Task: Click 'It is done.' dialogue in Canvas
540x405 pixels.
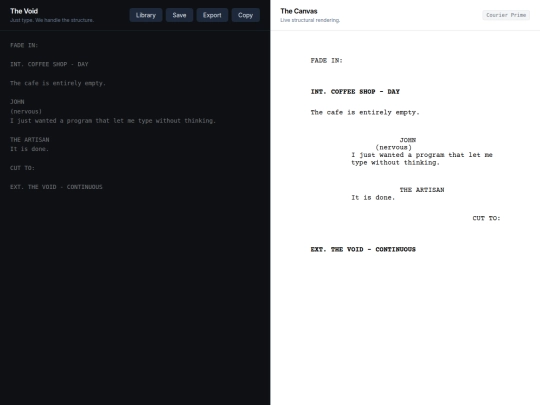Action: coord(373,198)
